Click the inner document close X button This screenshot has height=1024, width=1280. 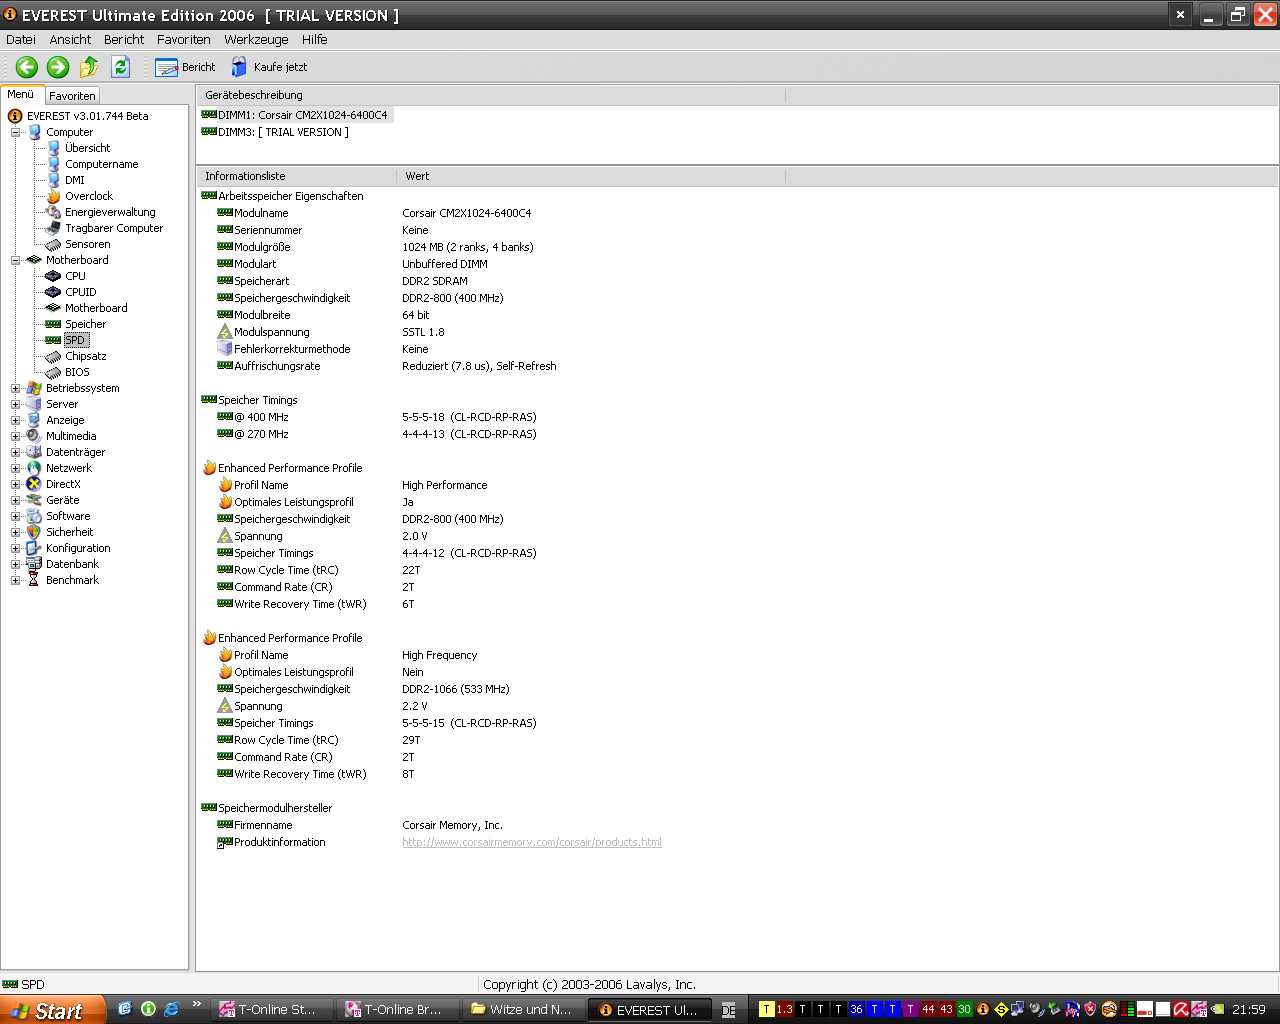pyautogui.click(x=1180, y=15)
